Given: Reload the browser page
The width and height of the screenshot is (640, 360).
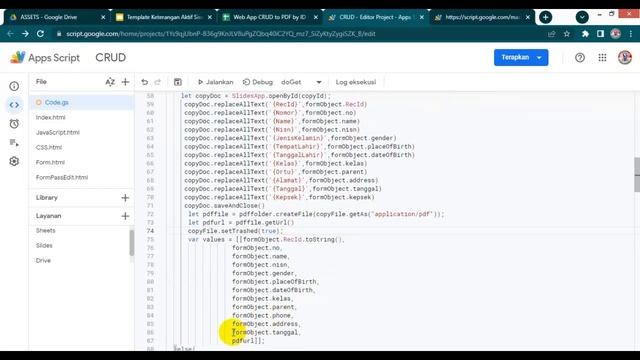Looking at the screenshot, I should [x=40, y=34].
